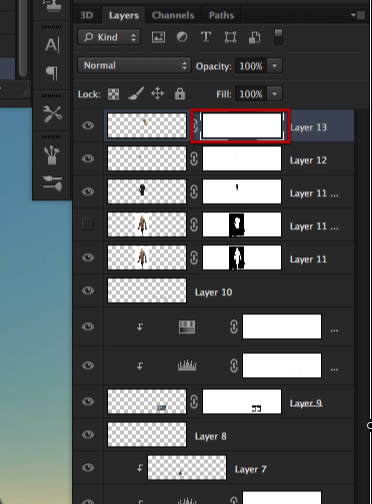The width and height of the screenshot is (372, 504).
Task: Select Layer 10 thumbnail
Action: 147,291
